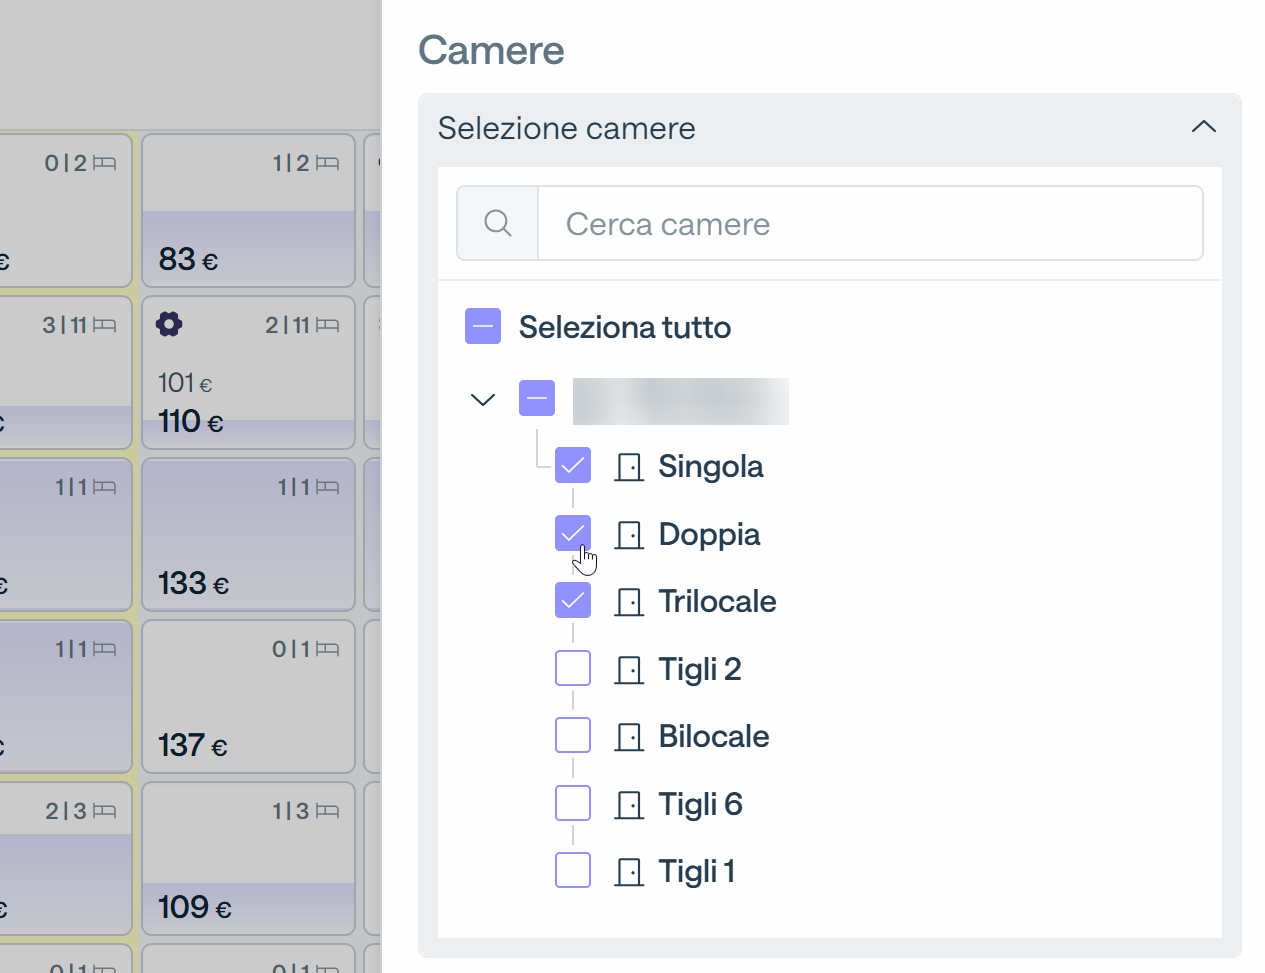Select the Doppia room label
Screen dimensions: 1265x973
pos(710,535)
